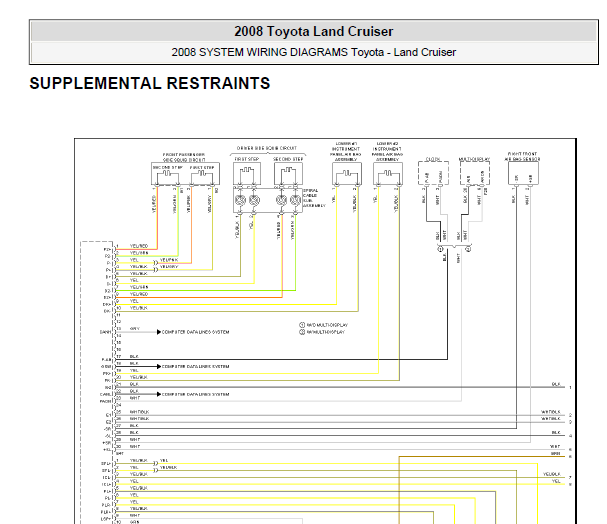Click the 'RIGHT FRONT AIR BAG SENSOR' label
The height and width of the screenshot is (524, 607).
tap(523, 156)
